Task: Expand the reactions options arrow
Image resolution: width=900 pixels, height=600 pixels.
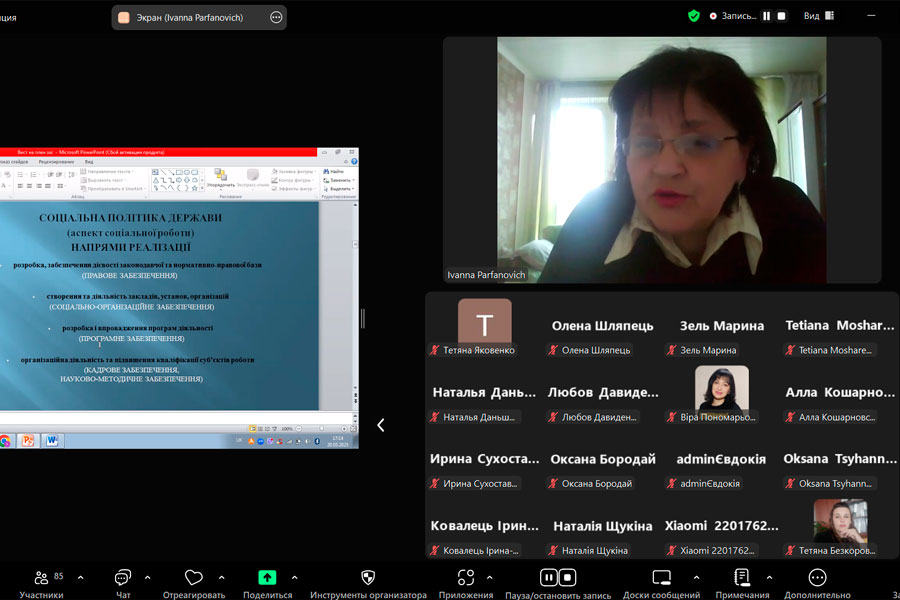Action: coord(222,578)
